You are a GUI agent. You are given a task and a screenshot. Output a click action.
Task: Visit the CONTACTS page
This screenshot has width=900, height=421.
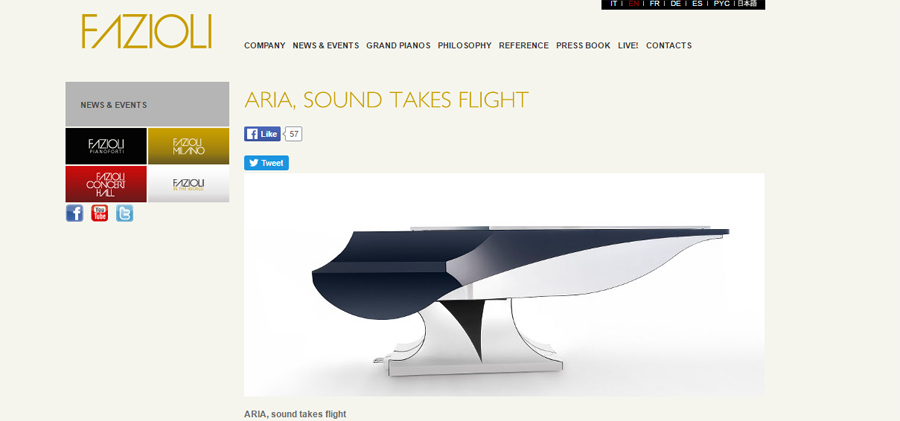coord(669,45)
